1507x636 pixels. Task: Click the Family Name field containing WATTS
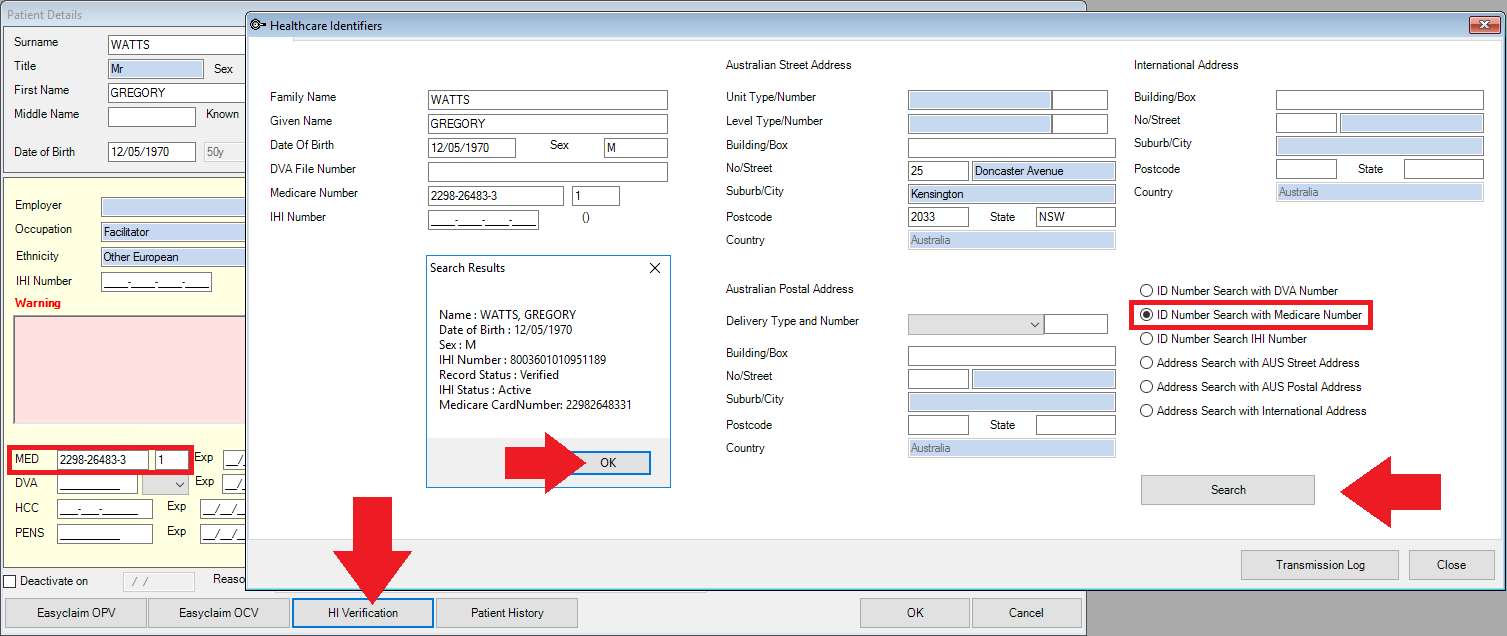547,100
